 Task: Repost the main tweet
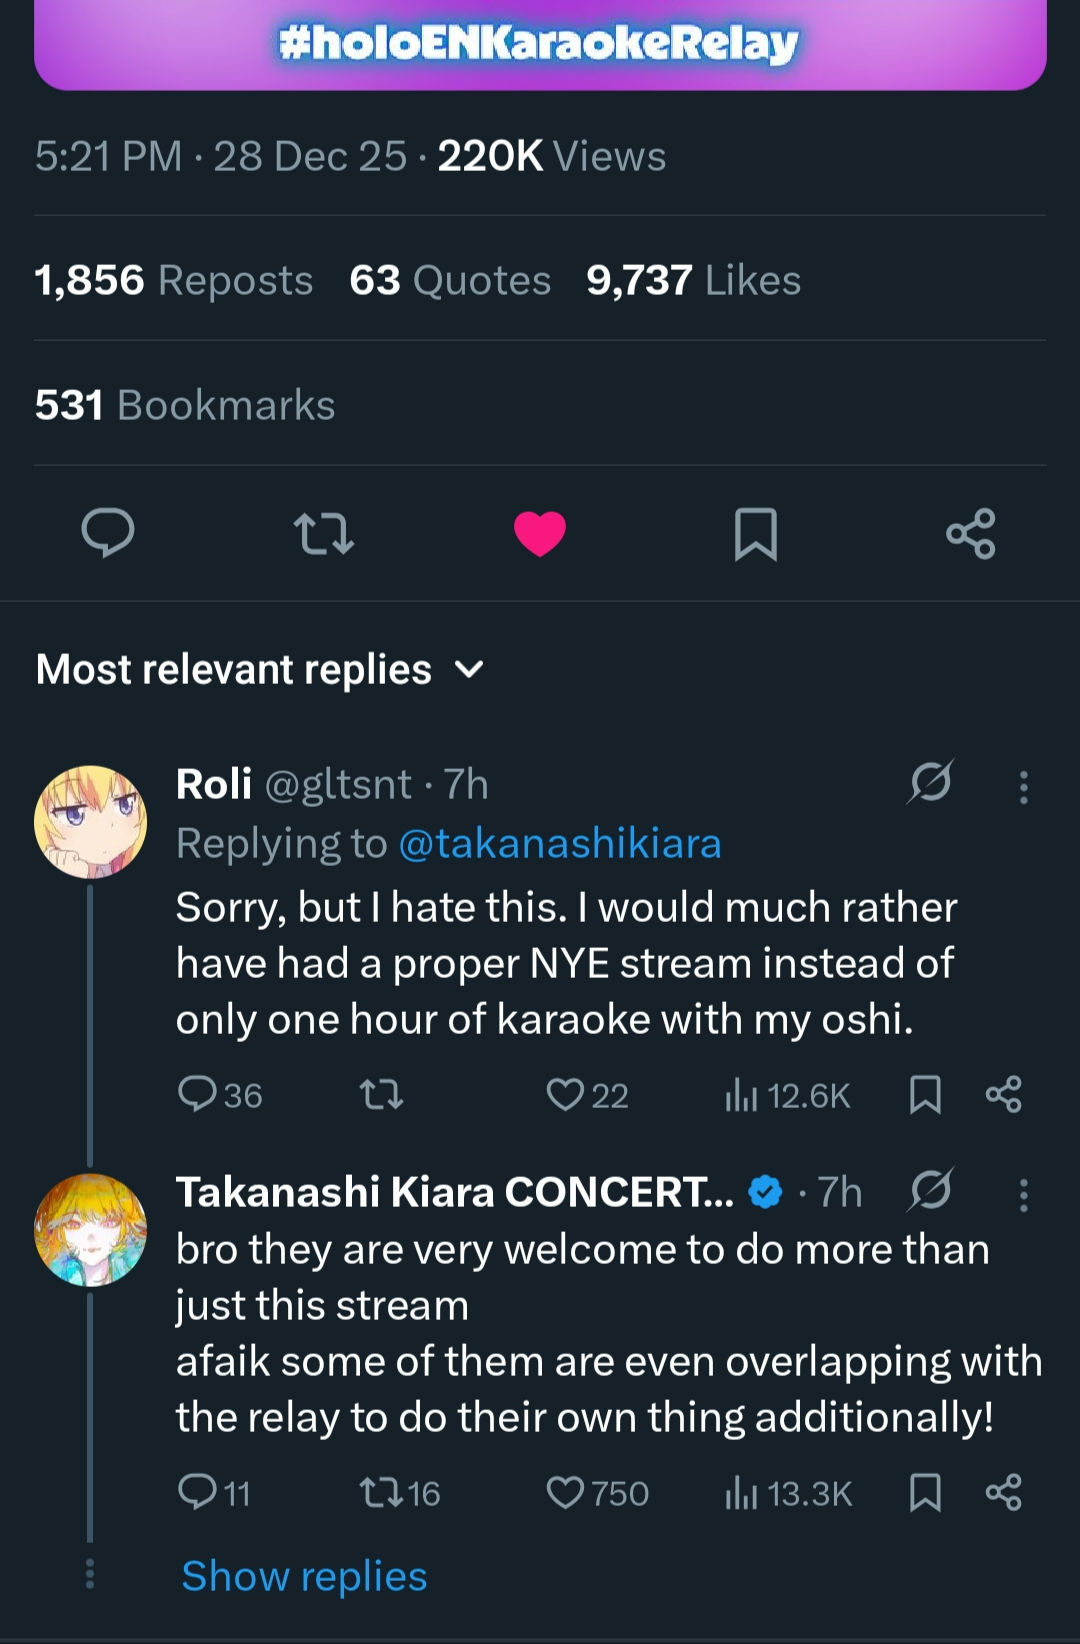324,532
